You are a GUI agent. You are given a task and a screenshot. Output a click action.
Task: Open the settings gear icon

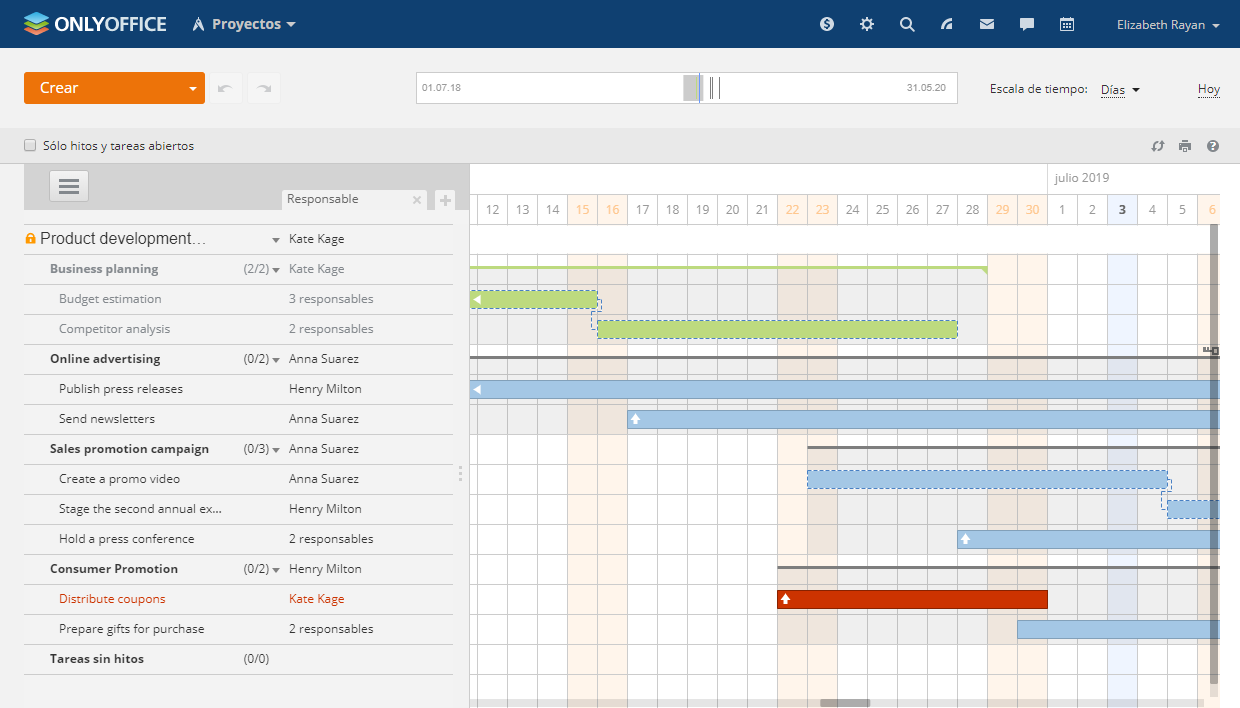pos(867,25)
